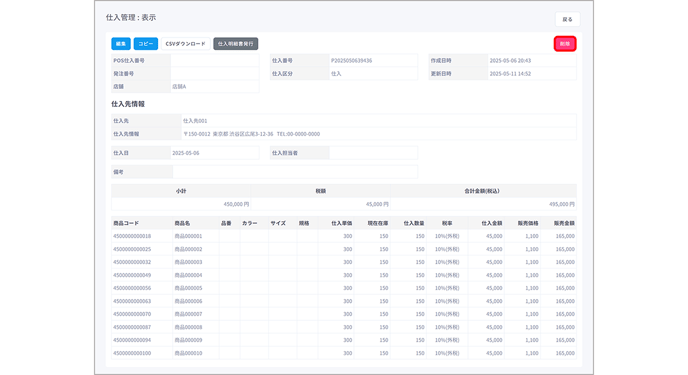Screen dimensions: 688x375
Task: Select total amount 495,000 円
Action: tap(562, 204)
